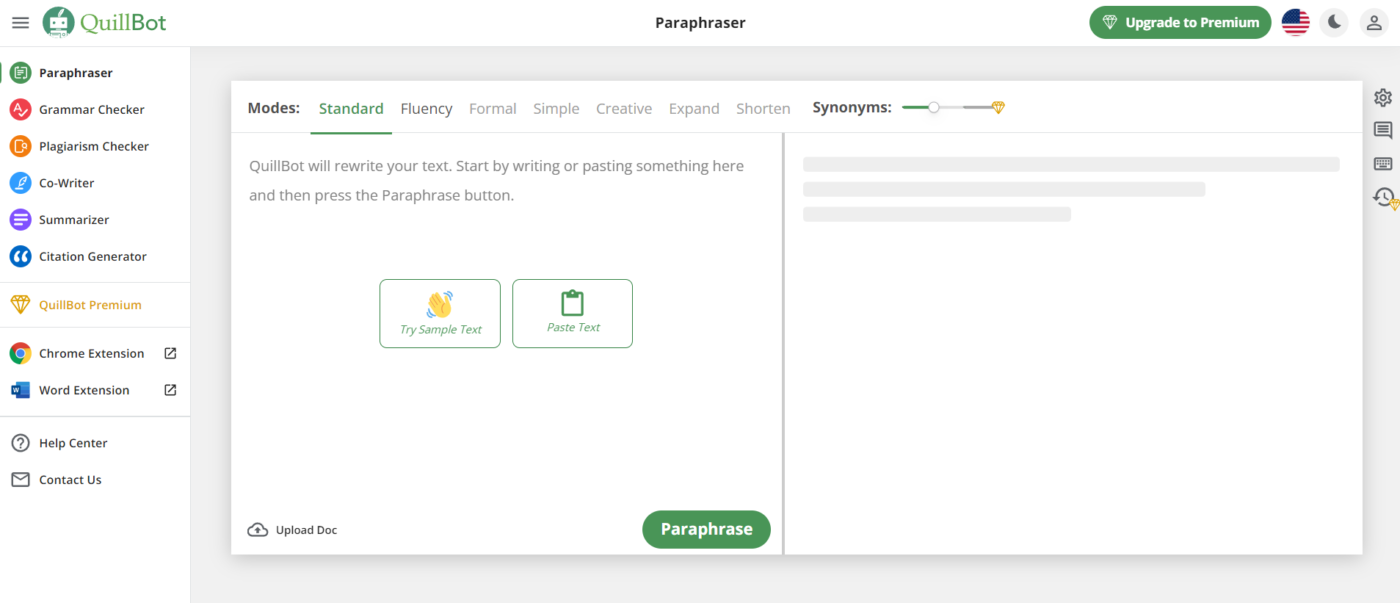Open the Citation Generator link
Screen dimensions: 1400x603
point(93,257)
